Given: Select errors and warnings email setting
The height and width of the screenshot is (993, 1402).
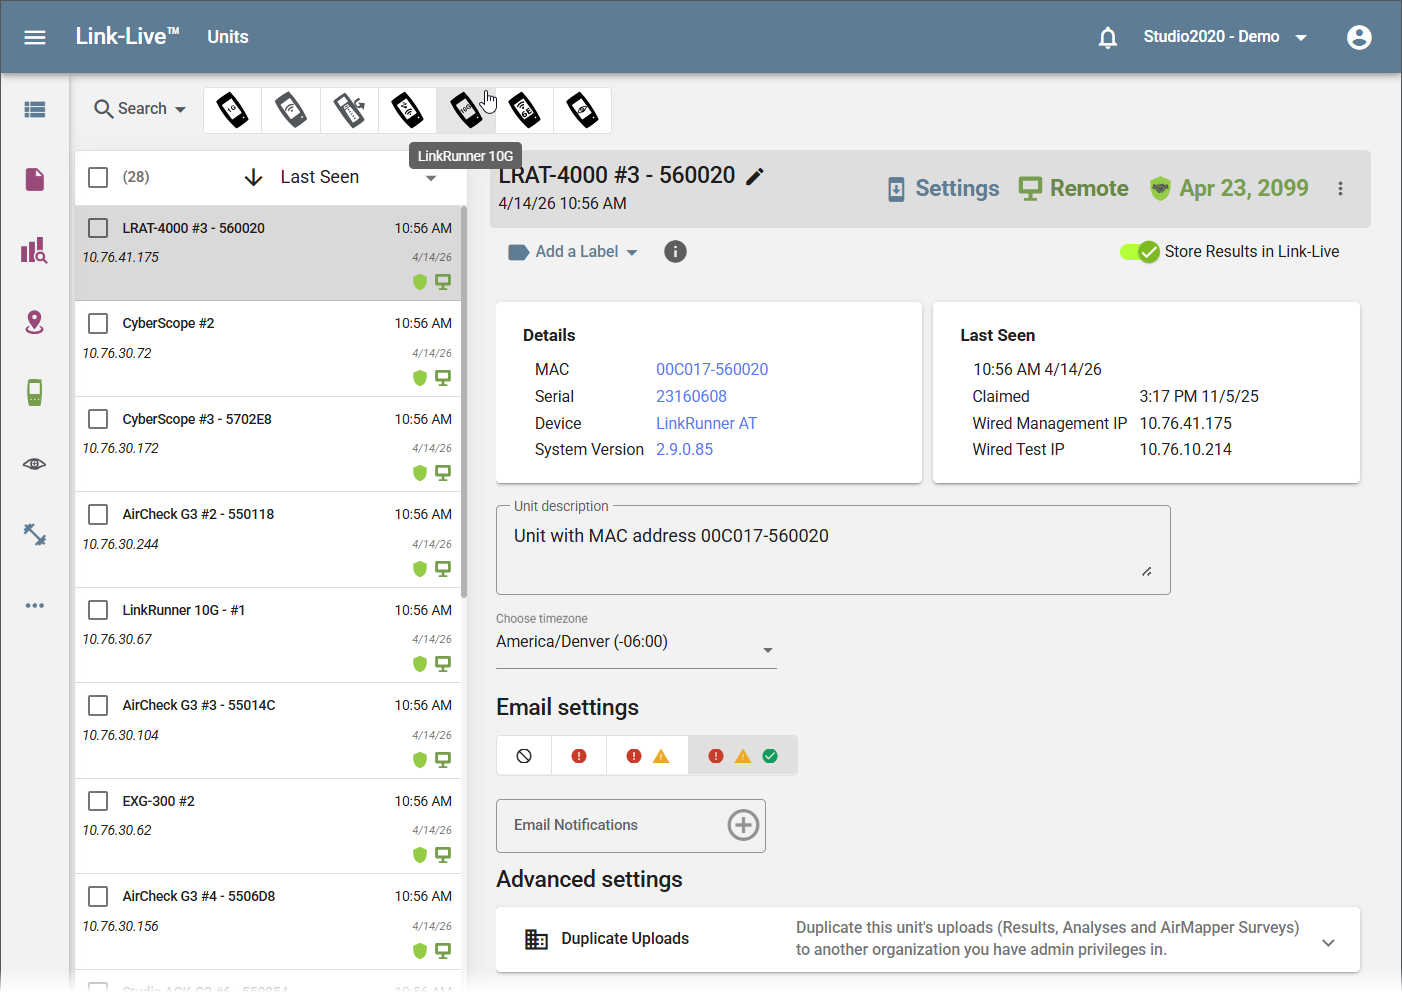Looking at the screenshot, I should click(647, 756).
